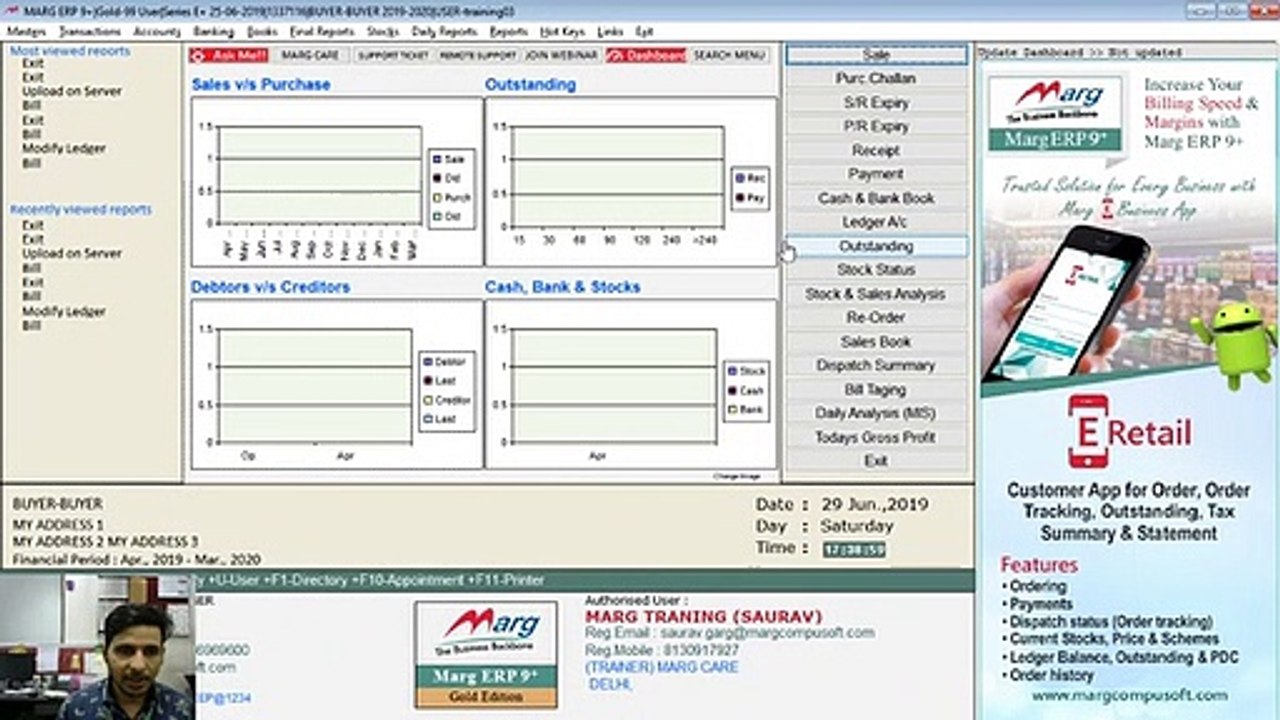Click the Debtor legend color swatch
This screenshot has width=1280, height=720.
pos(428,362)
